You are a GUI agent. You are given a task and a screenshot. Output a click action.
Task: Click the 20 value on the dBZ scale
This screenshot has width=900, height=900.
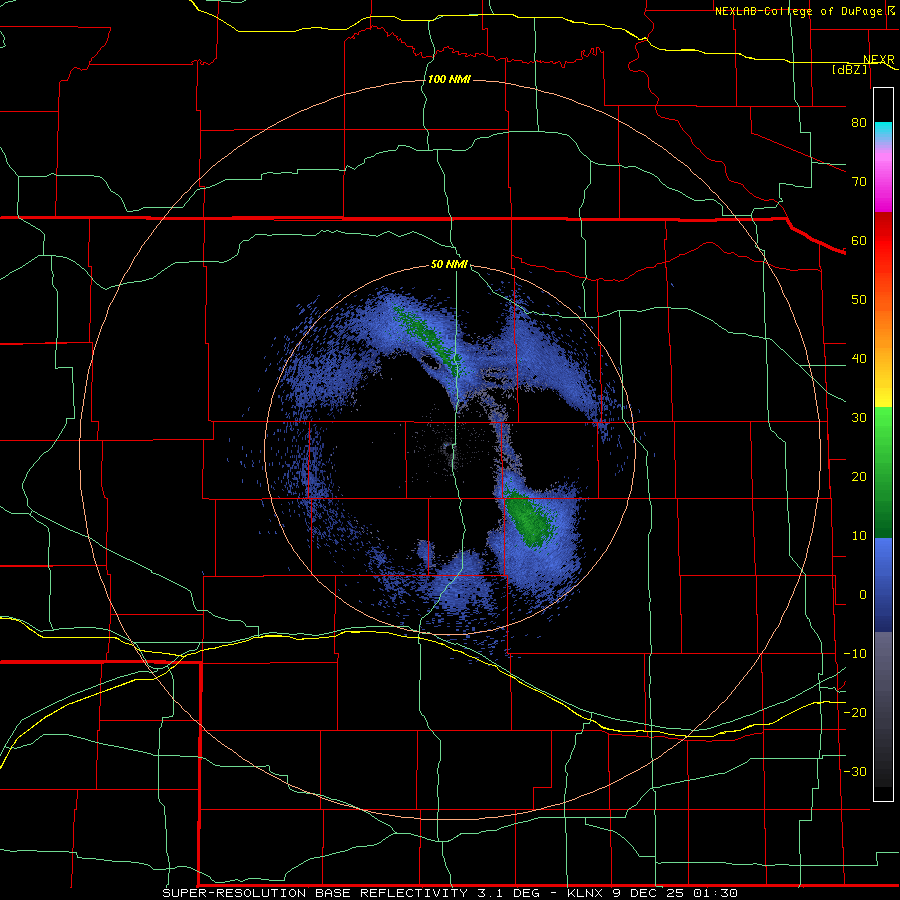click(x=859, y=476)
